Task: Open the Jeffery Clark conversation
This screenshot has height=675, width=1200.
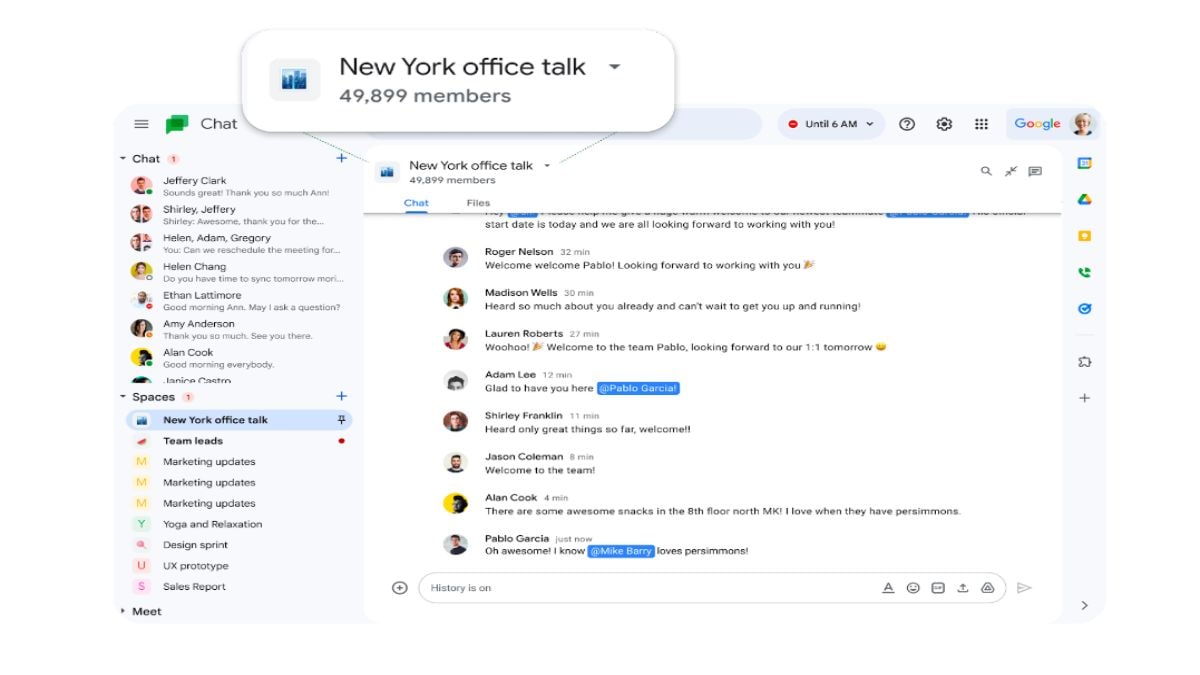Action: coord(240,186)
